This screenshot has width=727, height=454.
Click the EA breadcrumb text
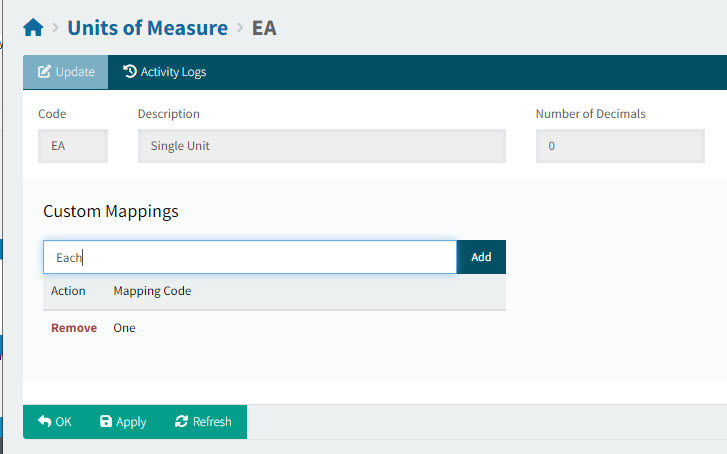pyautogui.click(x=264, y=28)
